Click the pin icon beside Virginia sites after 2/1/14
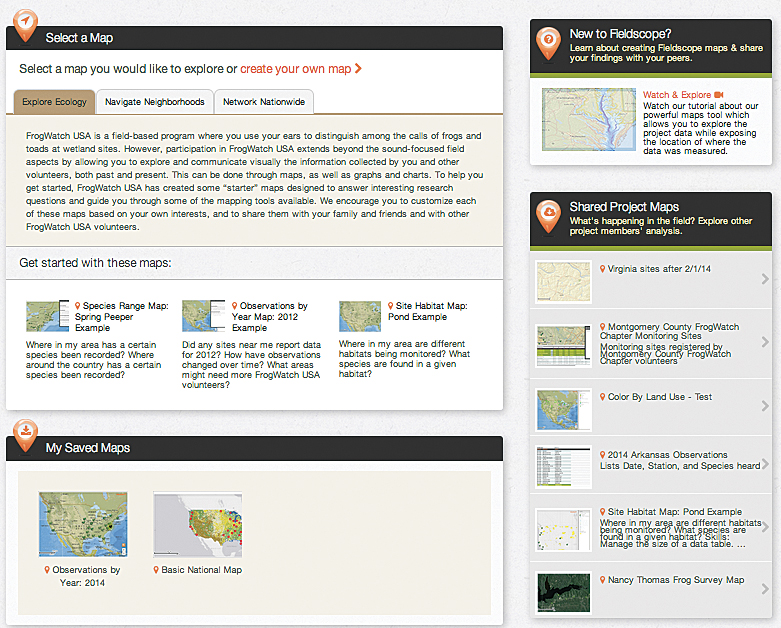This screenshot has height=628, width=781. (602, 268)
